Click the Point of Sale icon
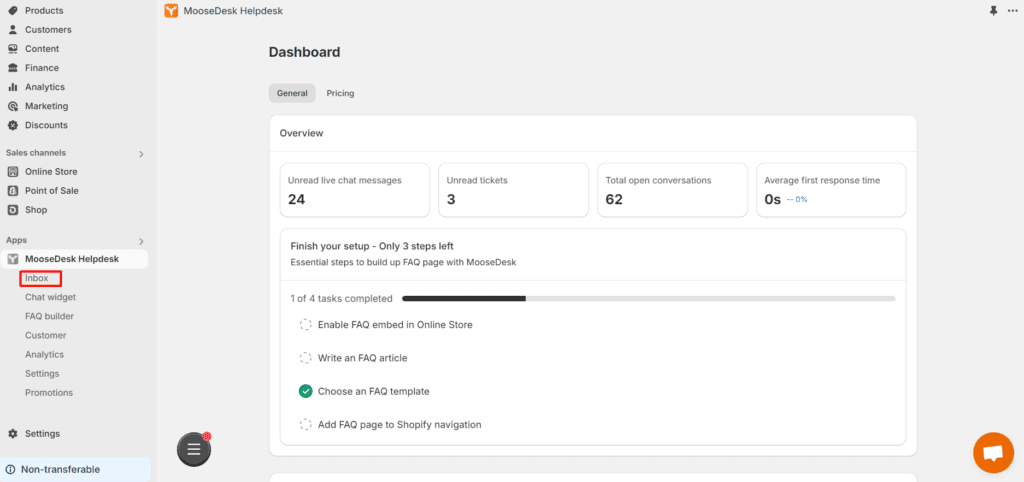The height and width of the screenshot is (482, 1024). pyautogui.click(x=12, y=191)
